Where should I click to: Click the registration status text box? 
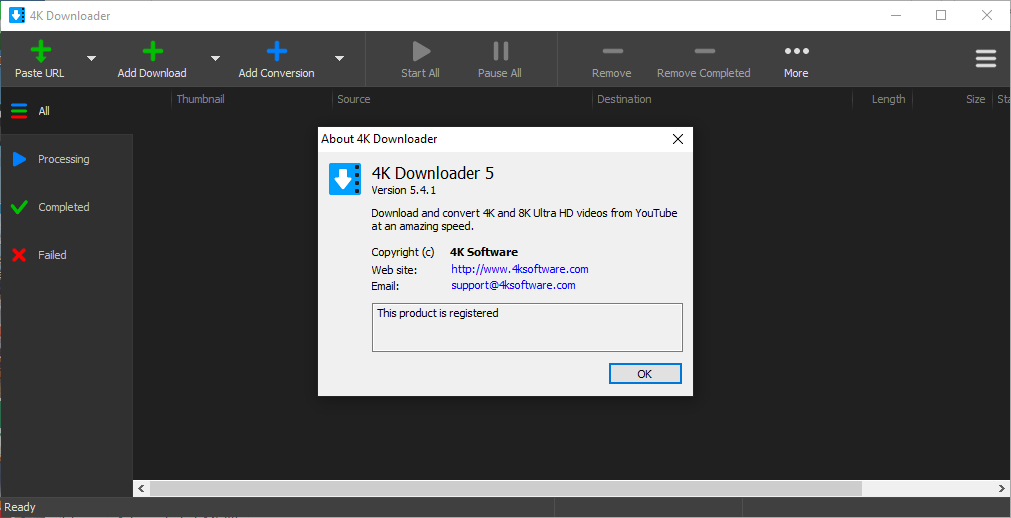click(x=527, y=327)
